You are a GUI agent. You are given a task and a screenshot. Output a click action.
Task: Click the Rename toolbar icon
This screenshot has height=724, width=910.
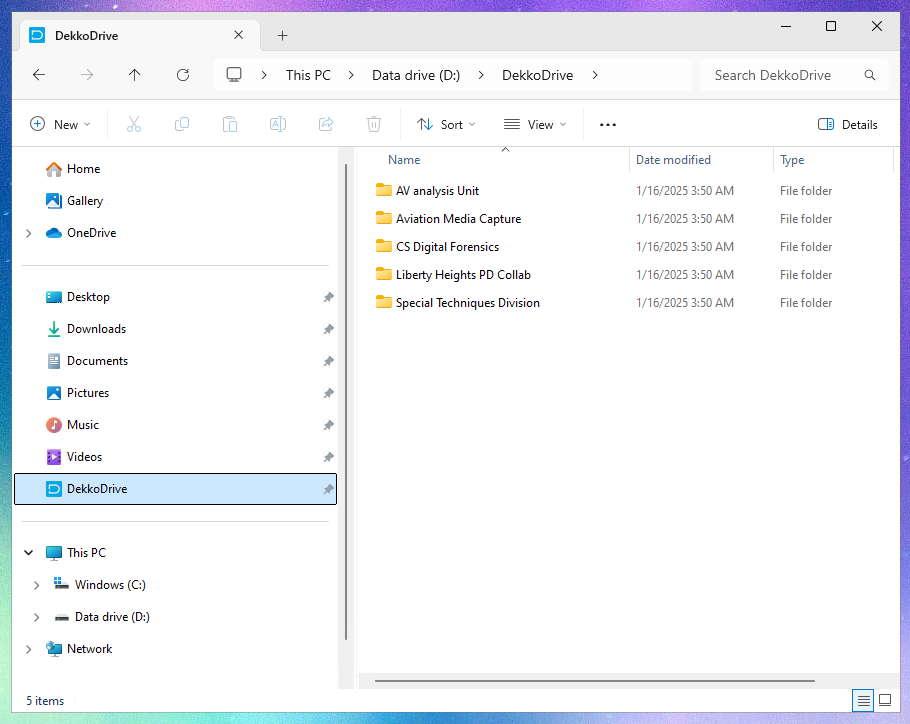coord(278,124)
